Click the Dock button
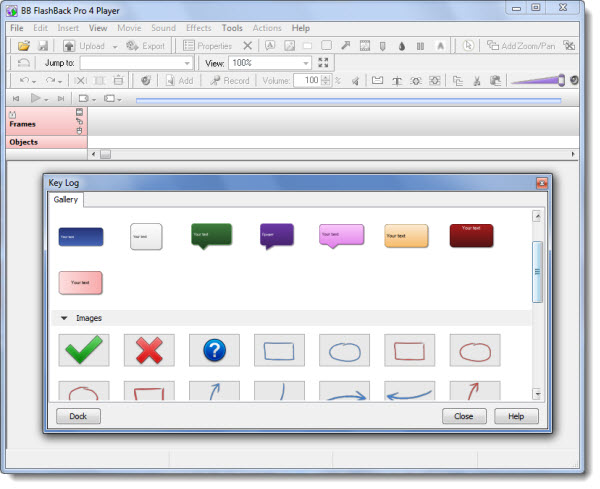Screen dimensions: 600x489 [x=78, y=416]
